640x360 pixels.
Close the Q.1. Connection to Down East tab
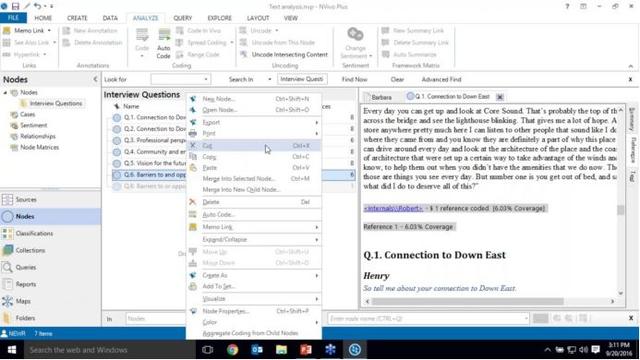500,97
